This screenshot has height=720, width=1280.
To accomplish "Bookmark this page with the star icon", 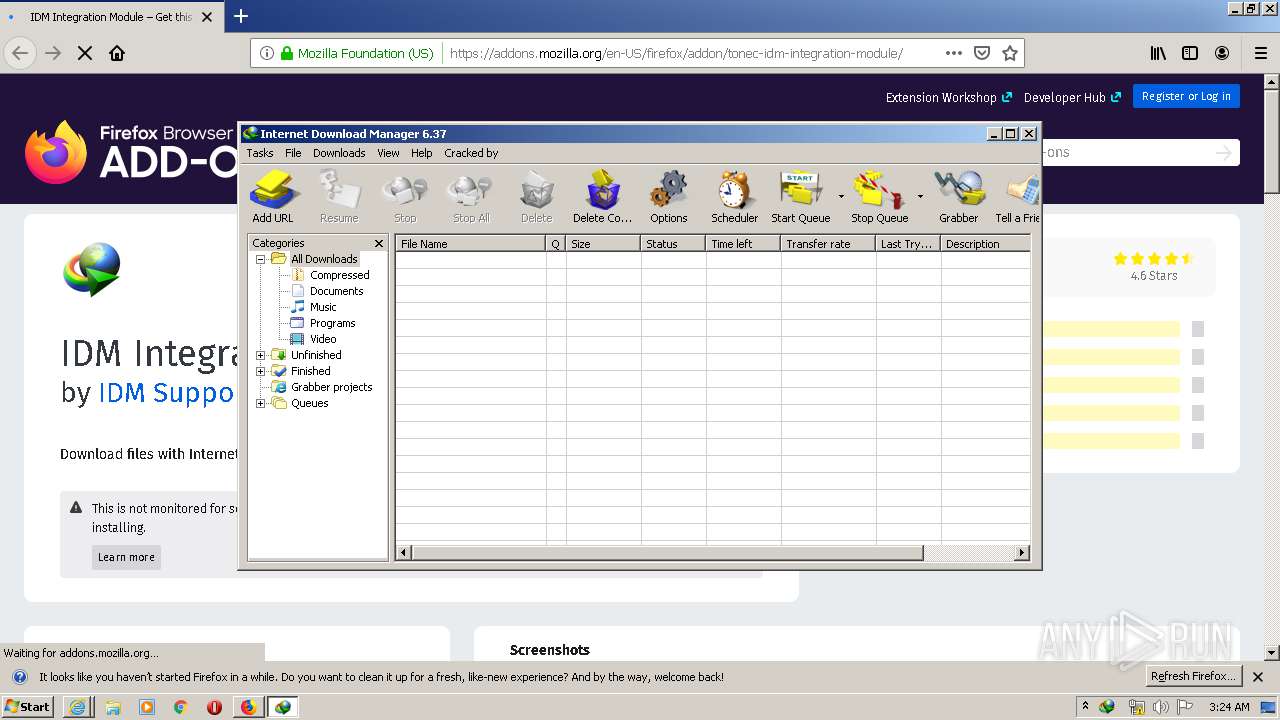I will (x=1010, y=53).
